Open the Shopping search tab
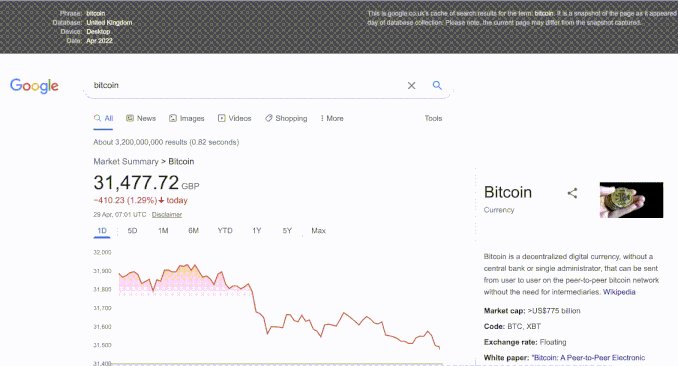 pos(286,118)
